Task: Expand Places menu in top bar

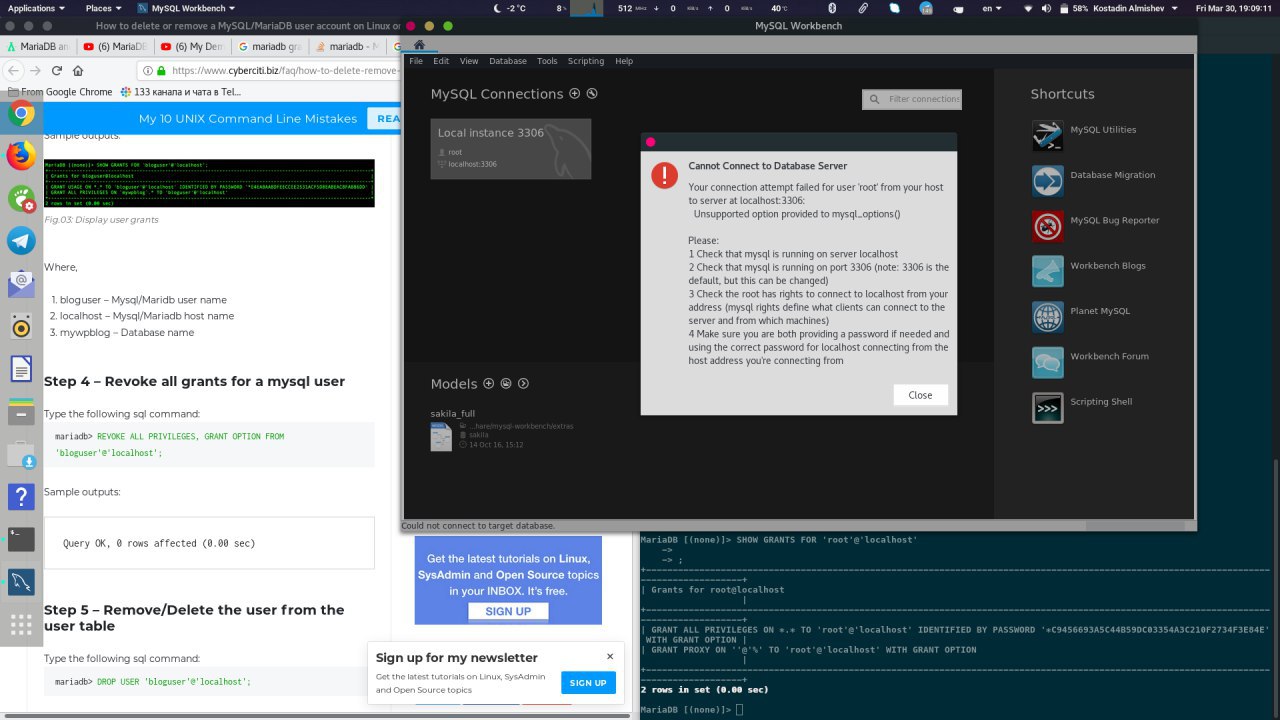Action: click(x=103, y=8)
